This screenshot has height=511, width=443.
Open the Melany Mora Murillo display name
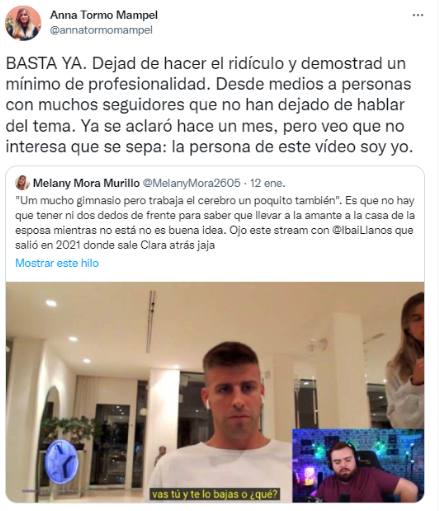point(86,183)
